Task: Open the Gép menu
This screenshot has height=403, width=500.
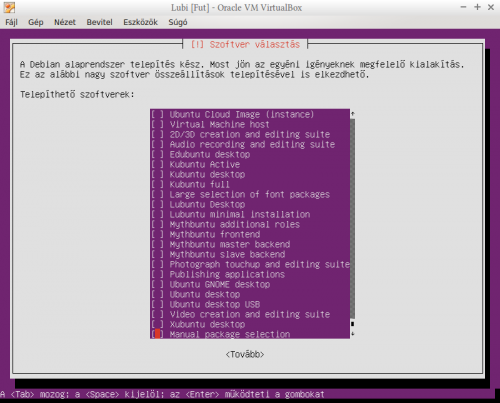Action: click(36, 22)
